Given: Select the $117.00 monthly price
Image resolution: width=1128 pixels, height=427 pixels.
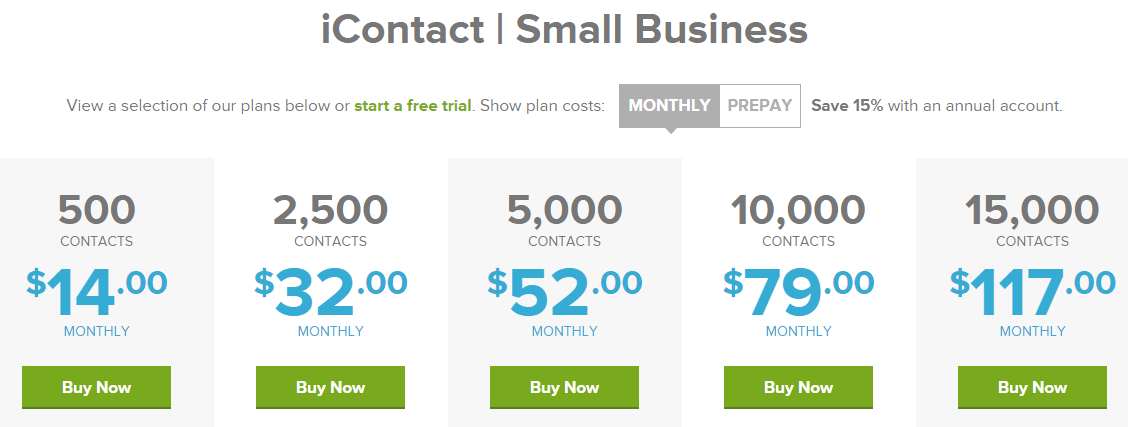Looking at the screenshot, I should 1032,293.
